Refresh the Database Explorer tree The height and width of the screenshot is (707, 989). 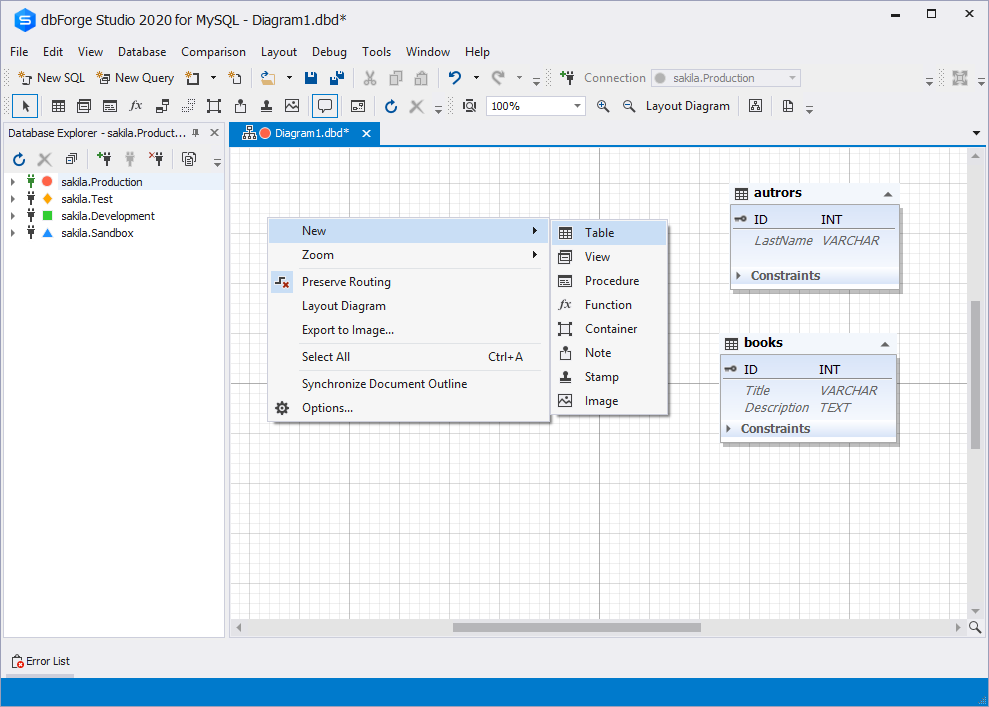tap(18, 158)
